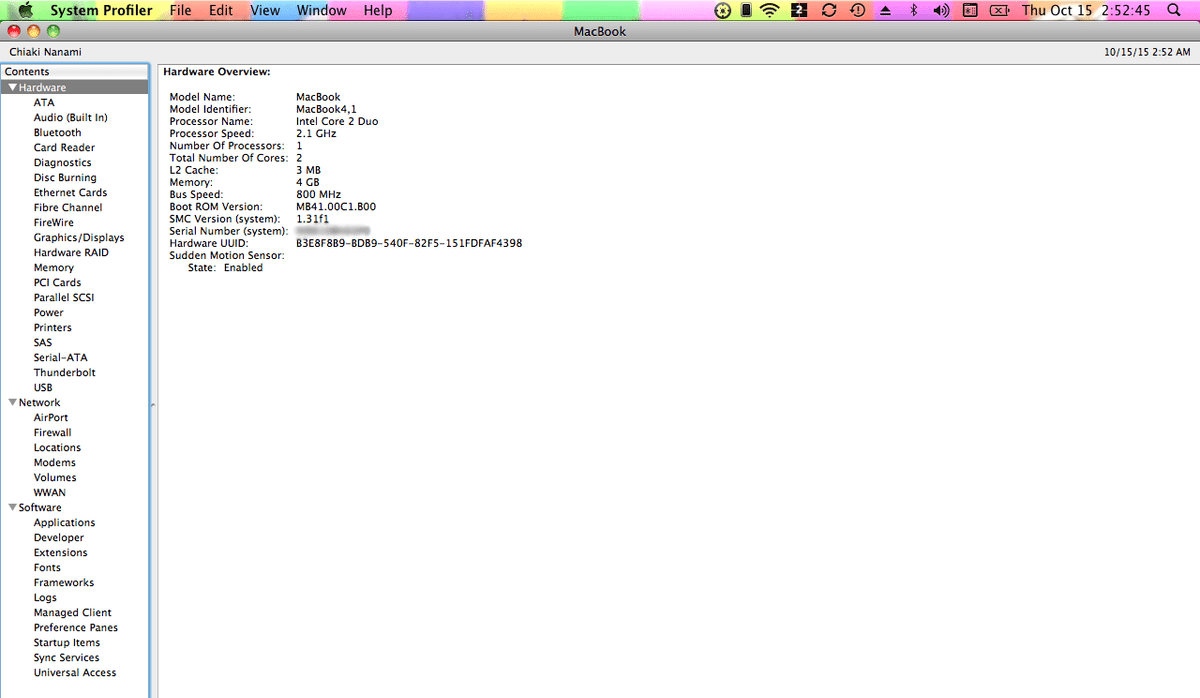The width and height of the screenshot is (1200, 698).
Task: Select Startup Items under Software
Action: point(67,643)
